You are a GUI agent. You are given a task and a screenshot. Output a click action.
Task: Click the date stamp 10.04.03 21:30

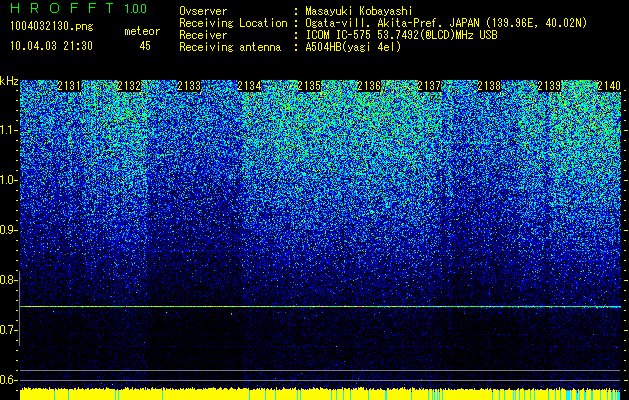(x=51, y=46)
